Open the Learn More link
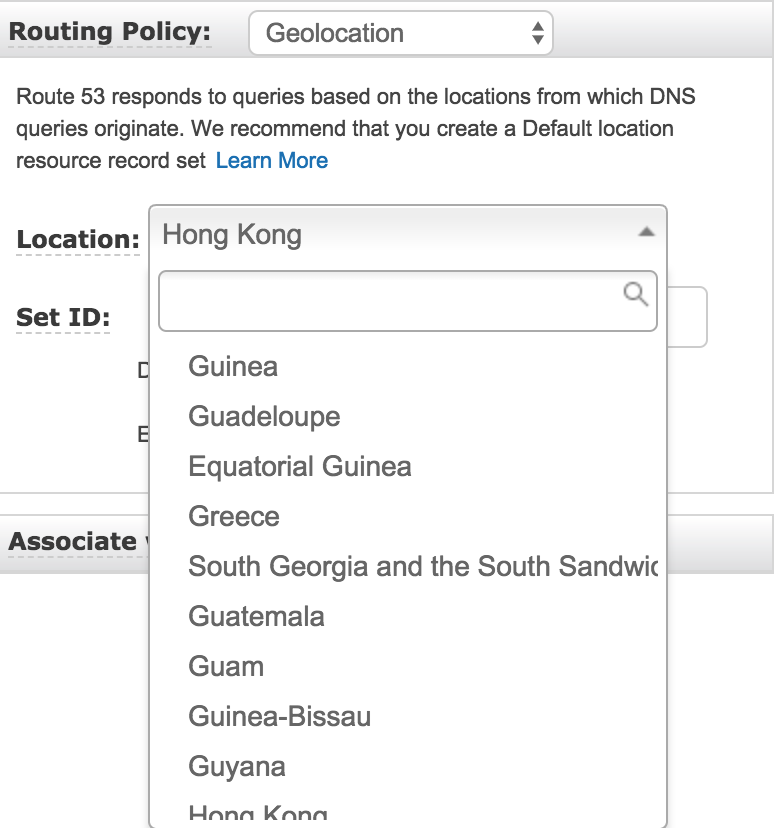 click(x=271, y=161)
